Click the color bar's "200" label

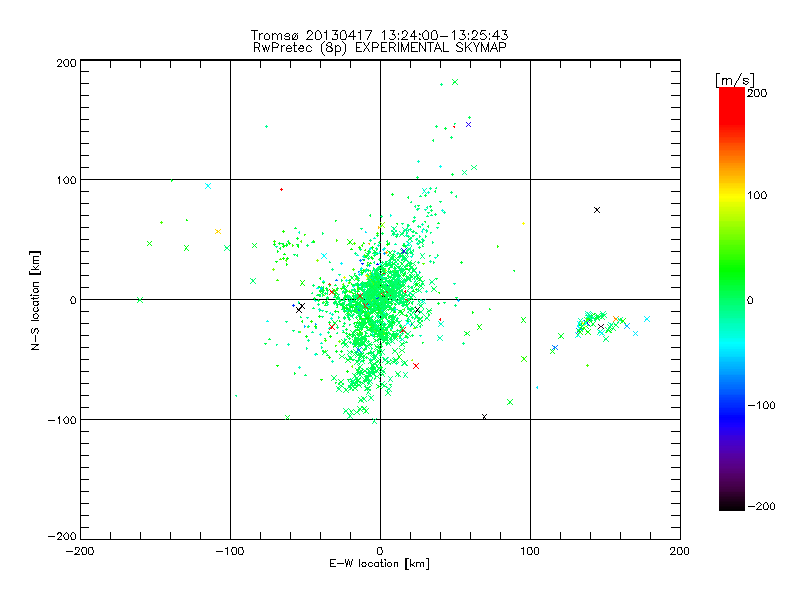757,93
